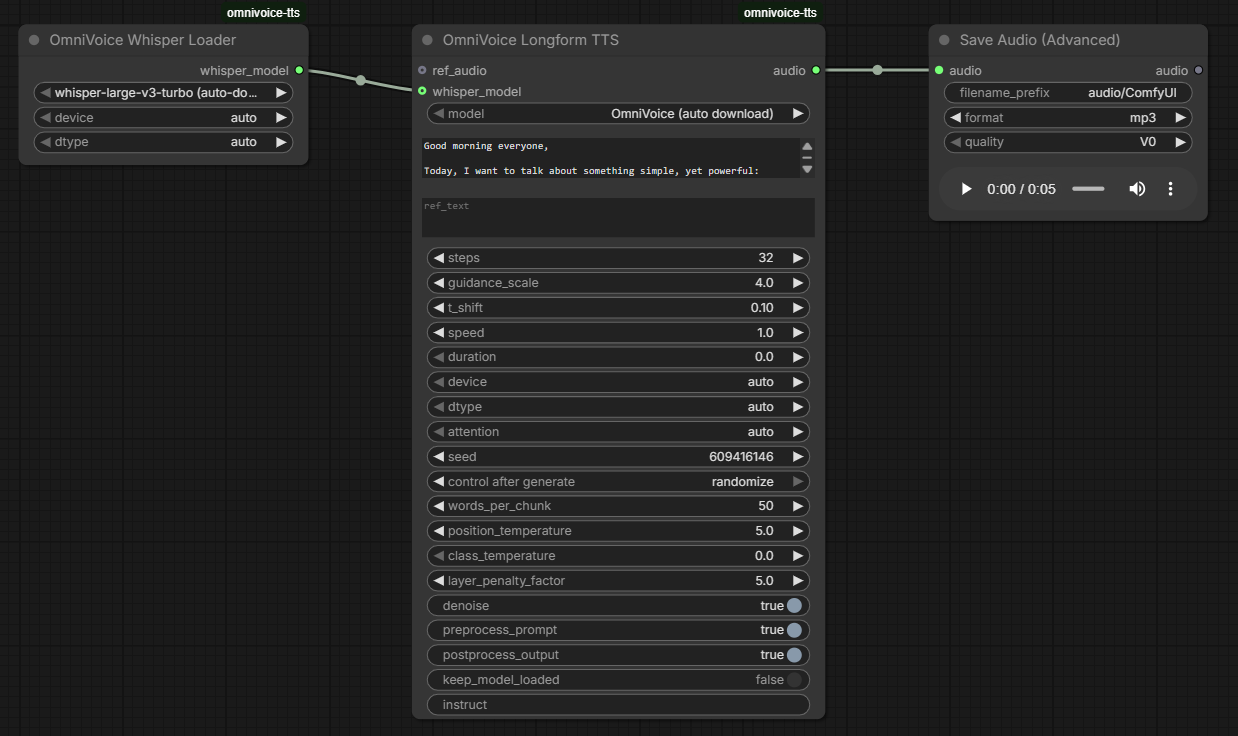Open dtype dropdown in Longform TTS
The image size is (1238, 736).
(x=618, y=407)
